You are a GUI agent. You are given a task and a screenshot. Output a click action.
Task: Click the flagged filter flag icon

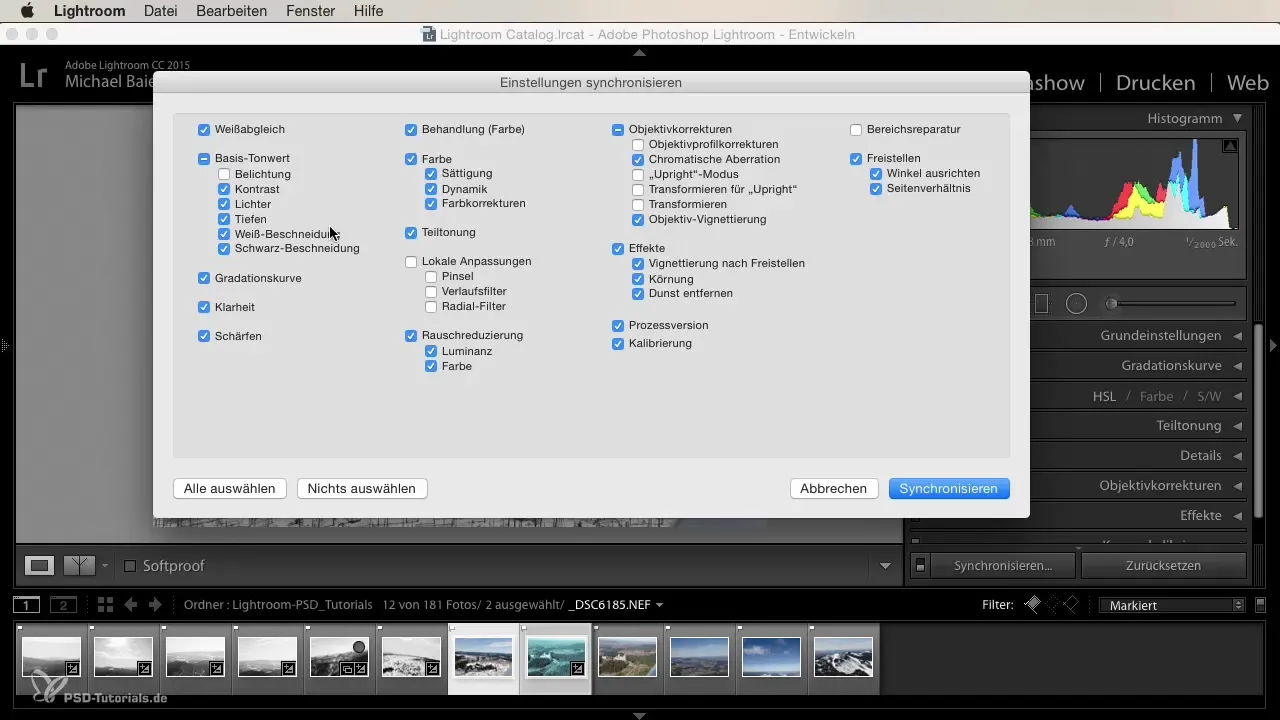tap(1034, 604)
